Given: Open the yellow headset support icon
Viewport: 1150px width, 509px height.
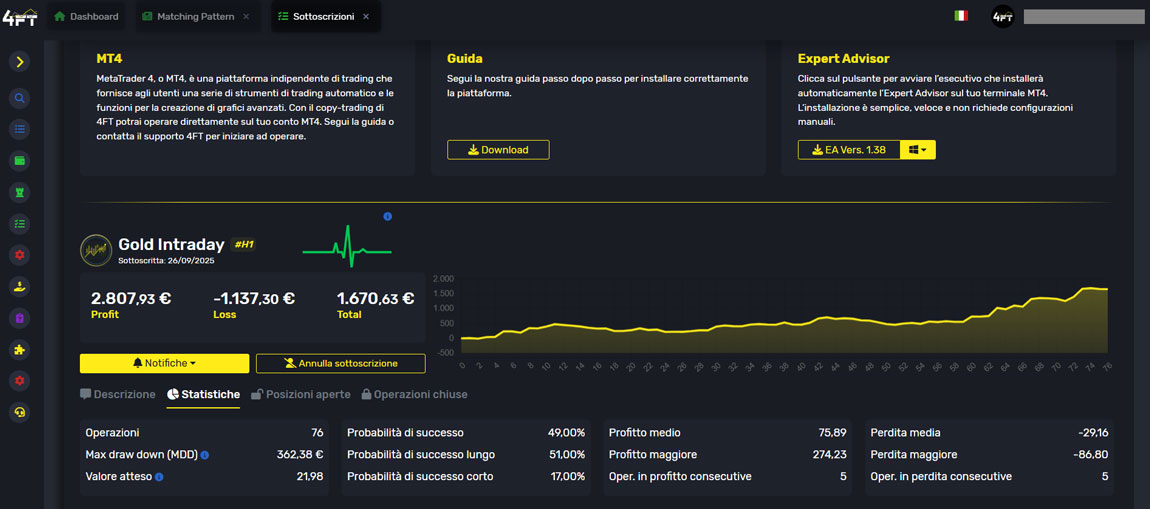Looking at the screenshot, I should [20, 413].
